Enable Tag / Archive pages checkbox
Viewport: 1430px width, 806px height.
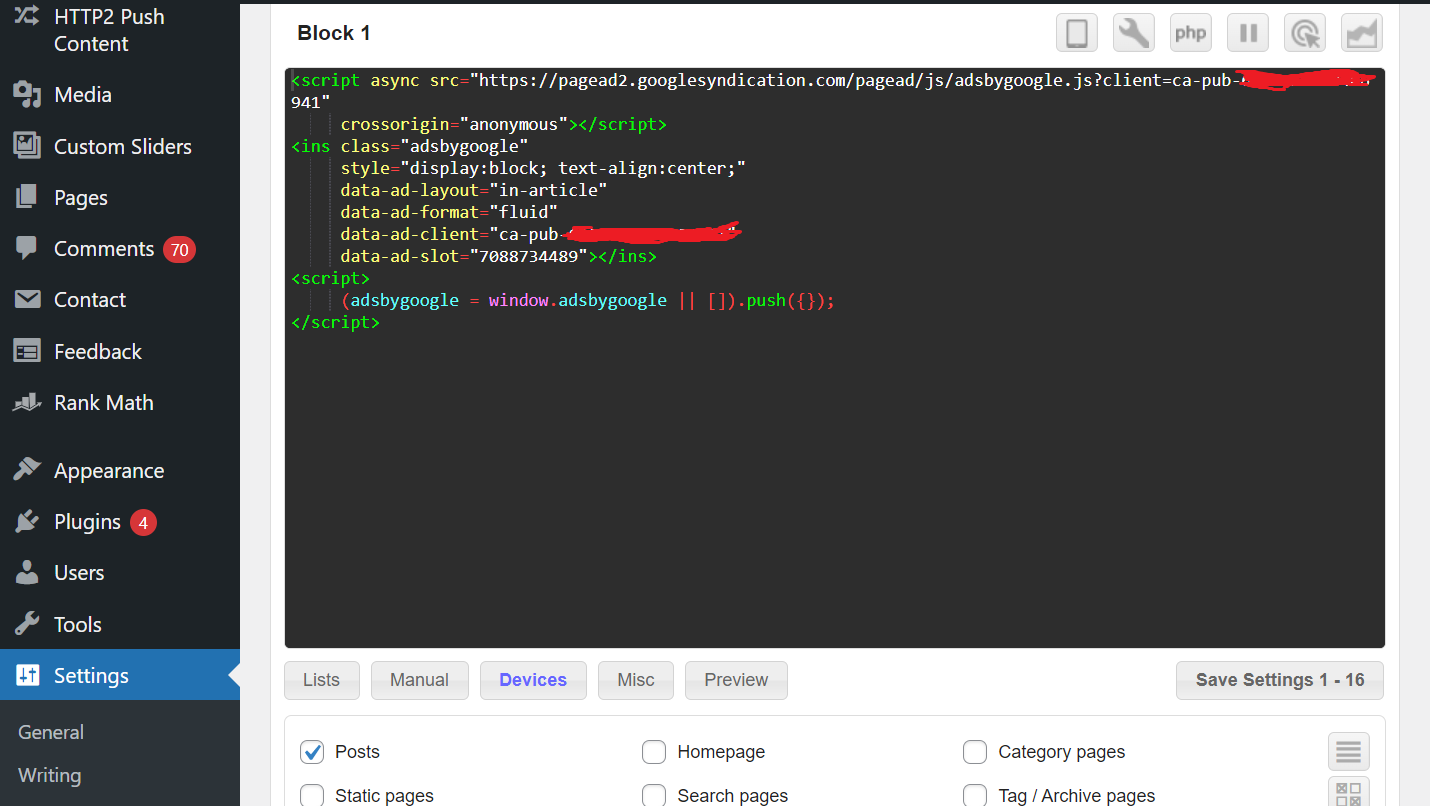tap(975, 795)
